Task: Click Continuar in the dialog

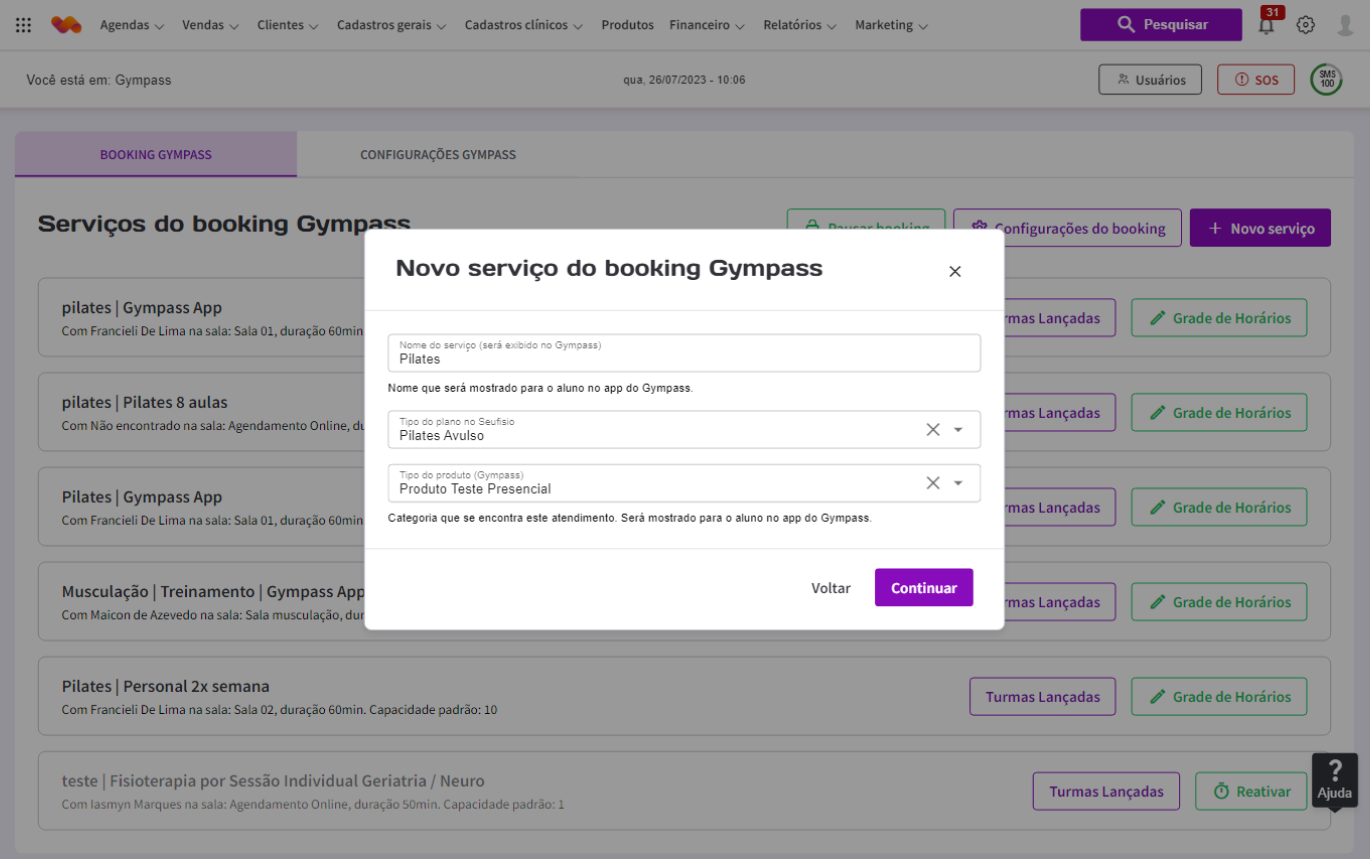Action: pos(924,588)
